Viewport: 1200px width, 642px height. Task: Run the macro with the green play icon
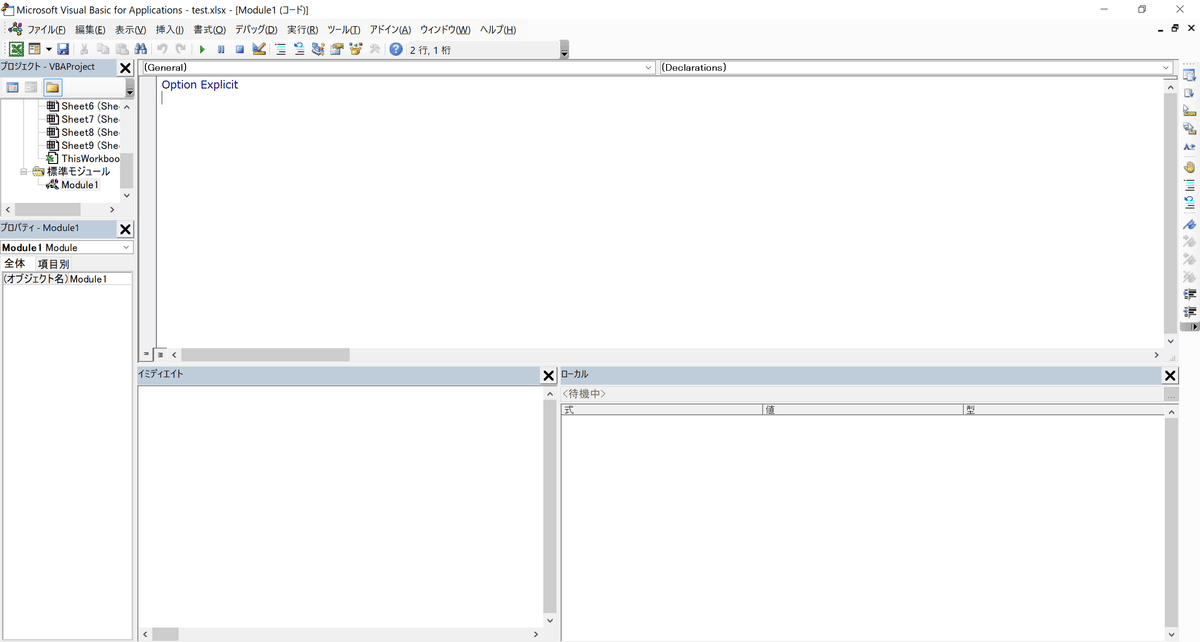click(202, 49)
